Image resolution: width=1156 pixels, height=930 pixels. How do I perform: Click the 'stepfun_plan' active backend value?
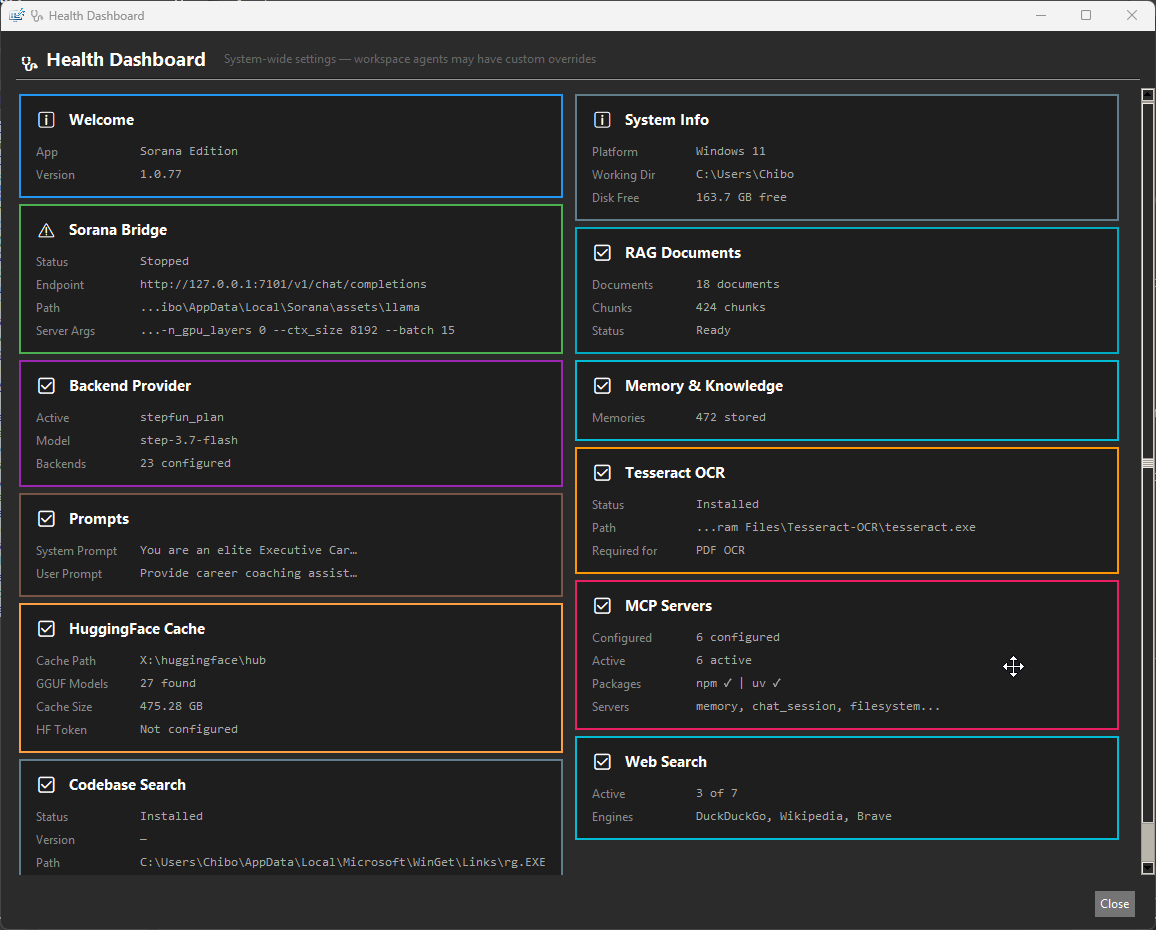pyautogui.click(x=181, y=417)
